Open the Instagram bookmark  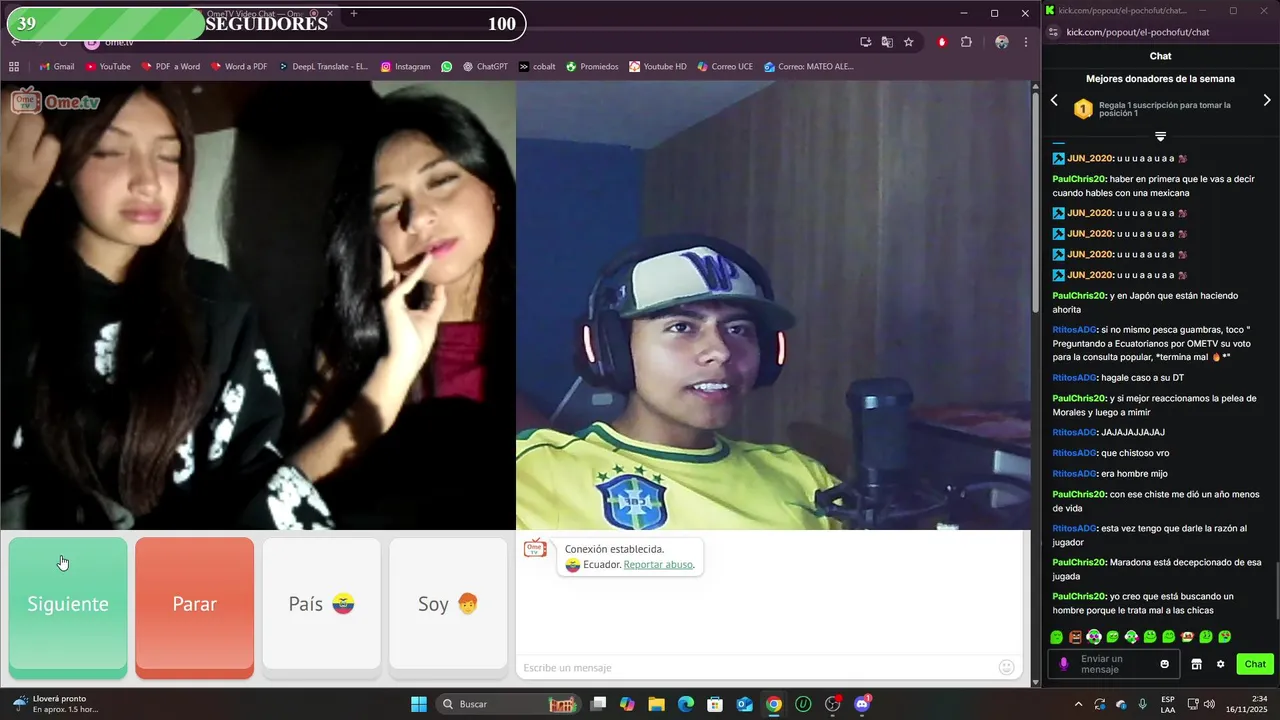pyautogui.click(x=405, y=67)
